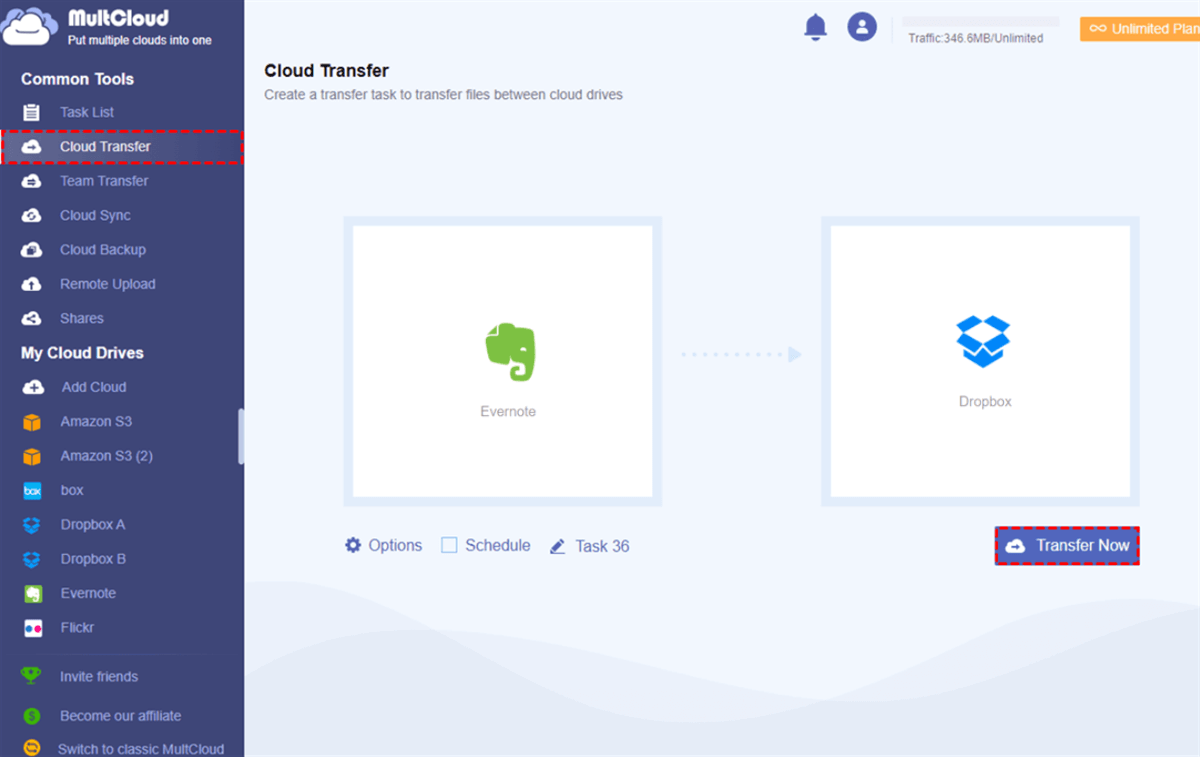Click the Add Cloud plus icon
The height and width of the screenshot is (757, 1200).
[x=33, y=387]
